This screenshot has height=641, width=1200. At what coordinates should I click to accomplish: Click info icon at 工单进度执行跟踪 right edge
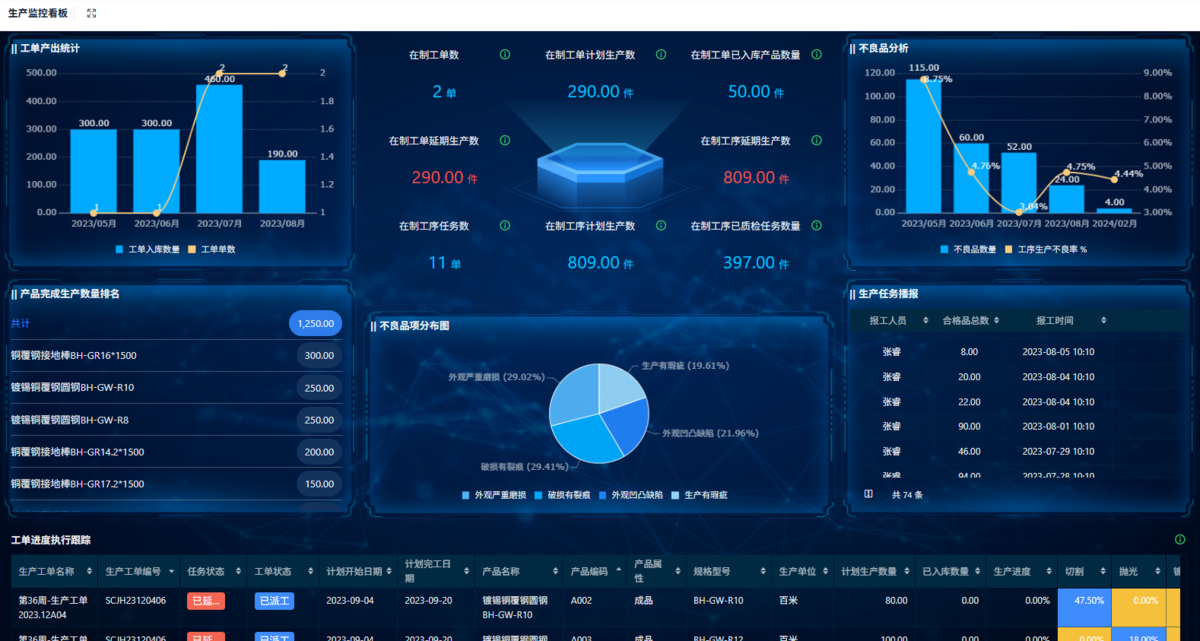[1181, 540]
